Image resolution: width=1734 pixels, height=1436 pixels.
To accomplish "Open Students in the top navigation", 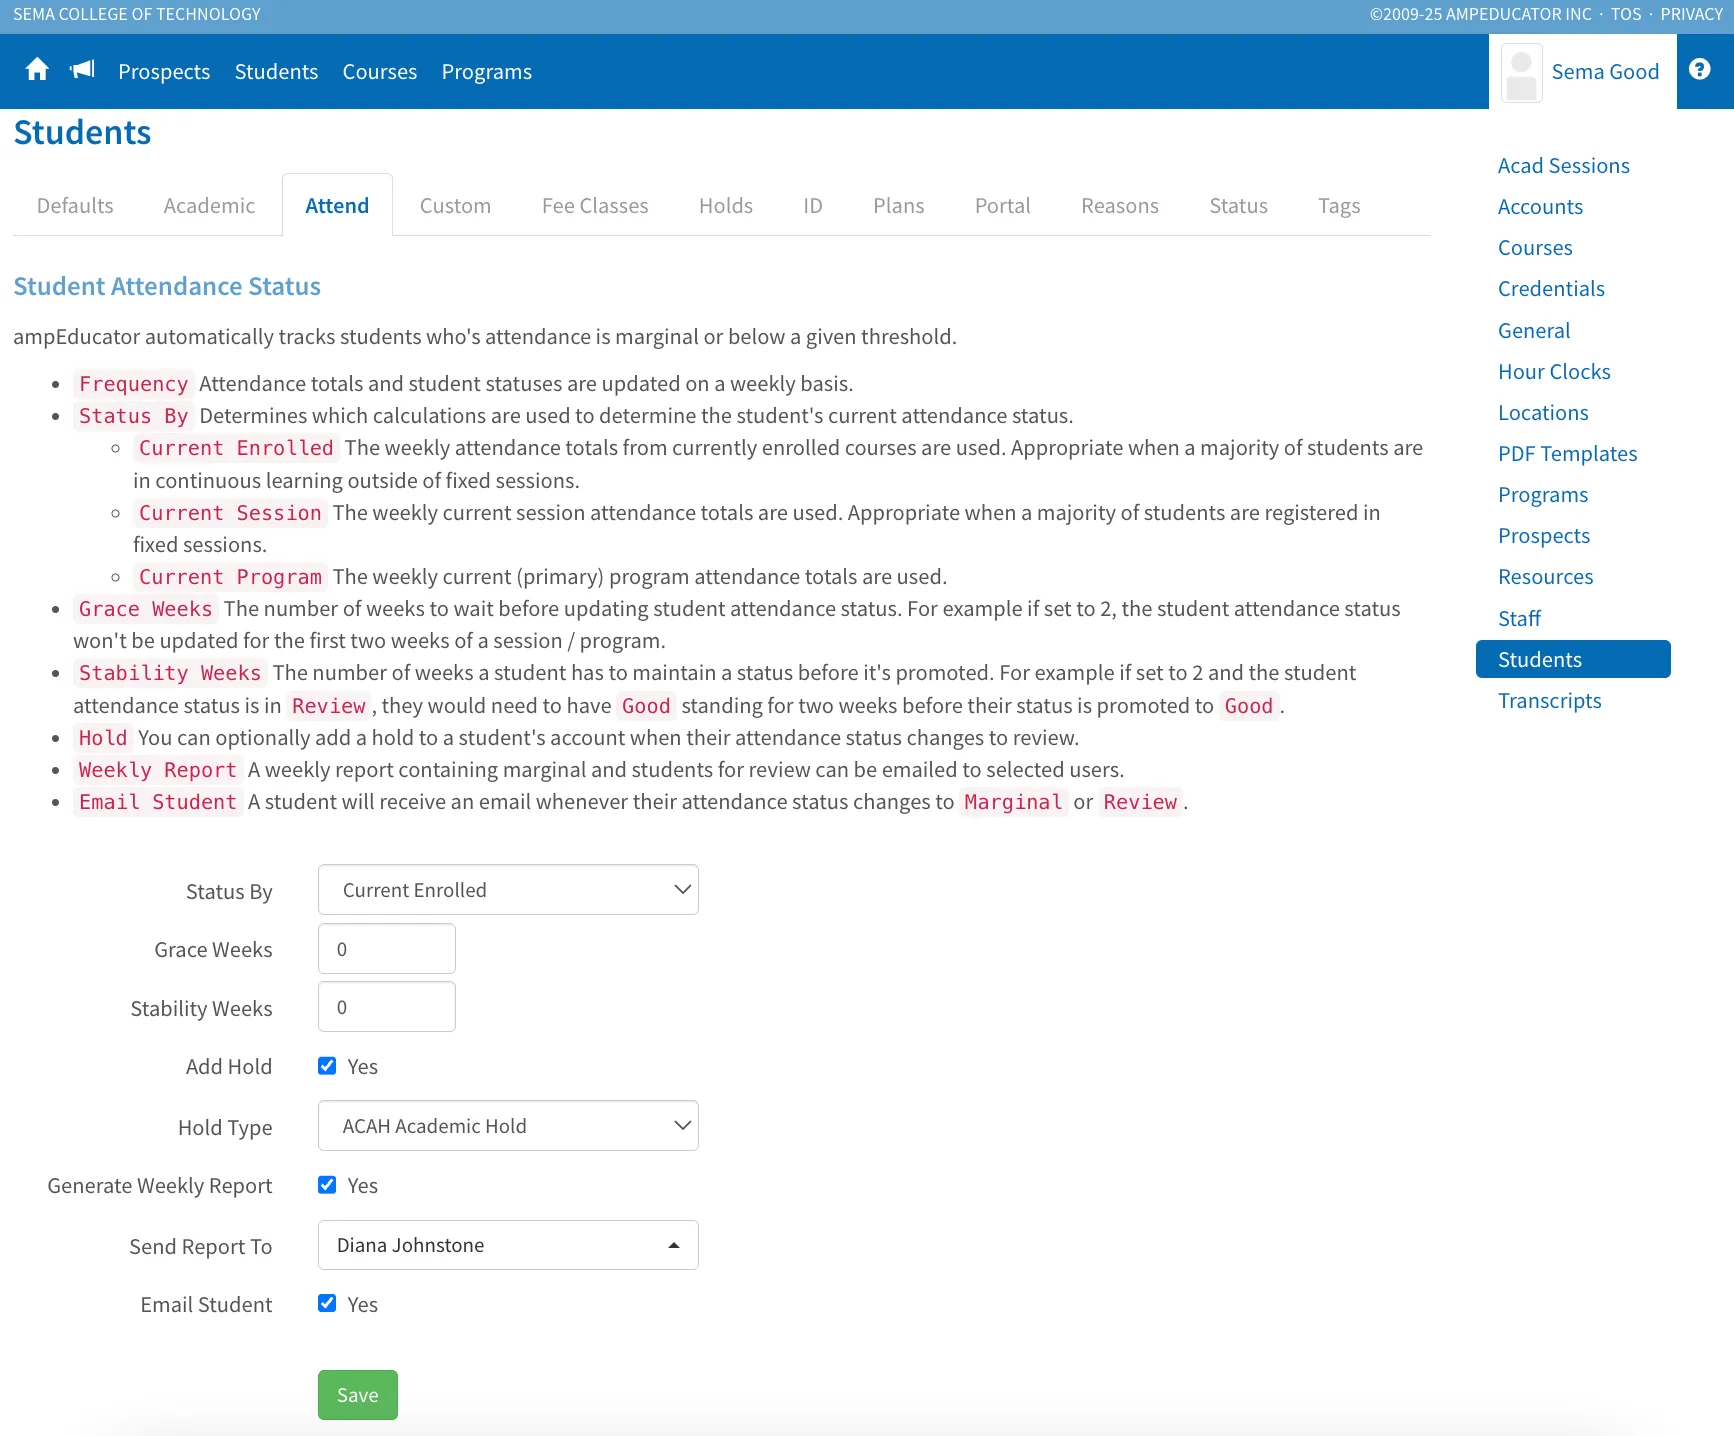I will coord(276,72).
